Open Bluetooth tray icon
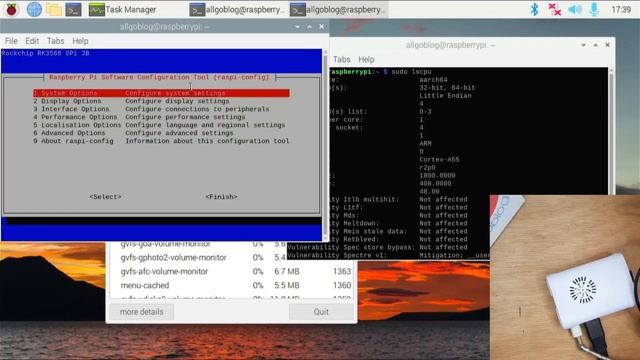 pos(534,9)
